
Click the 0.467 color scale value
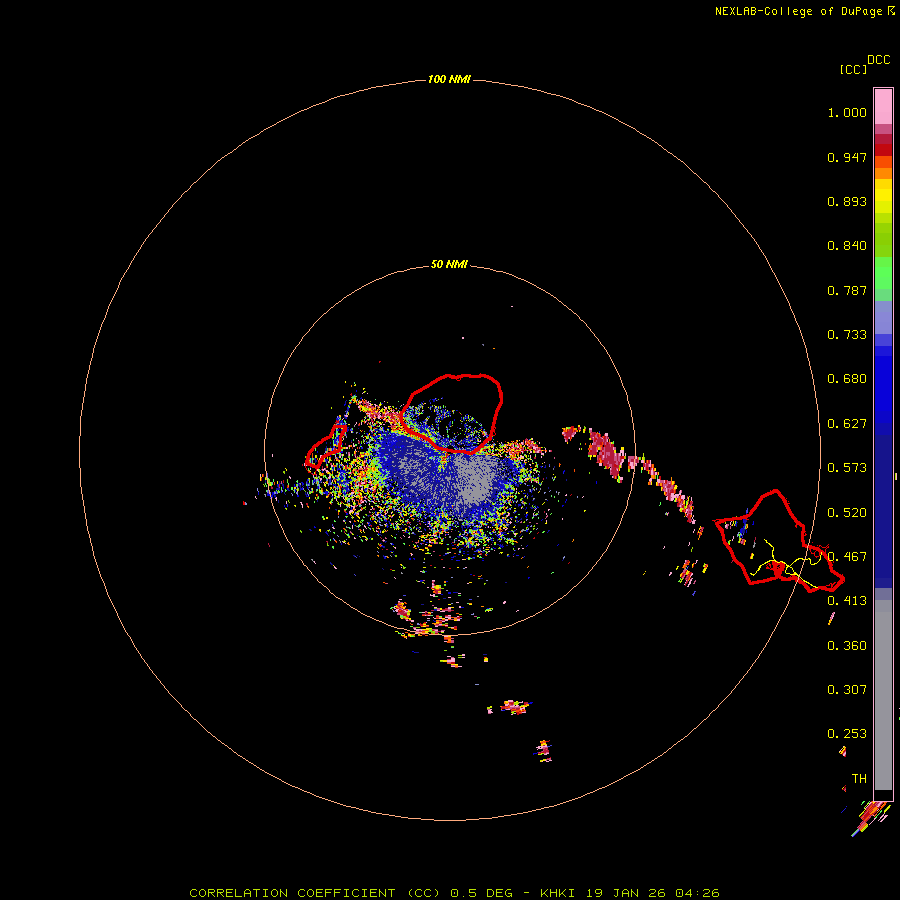click(847, 557)
